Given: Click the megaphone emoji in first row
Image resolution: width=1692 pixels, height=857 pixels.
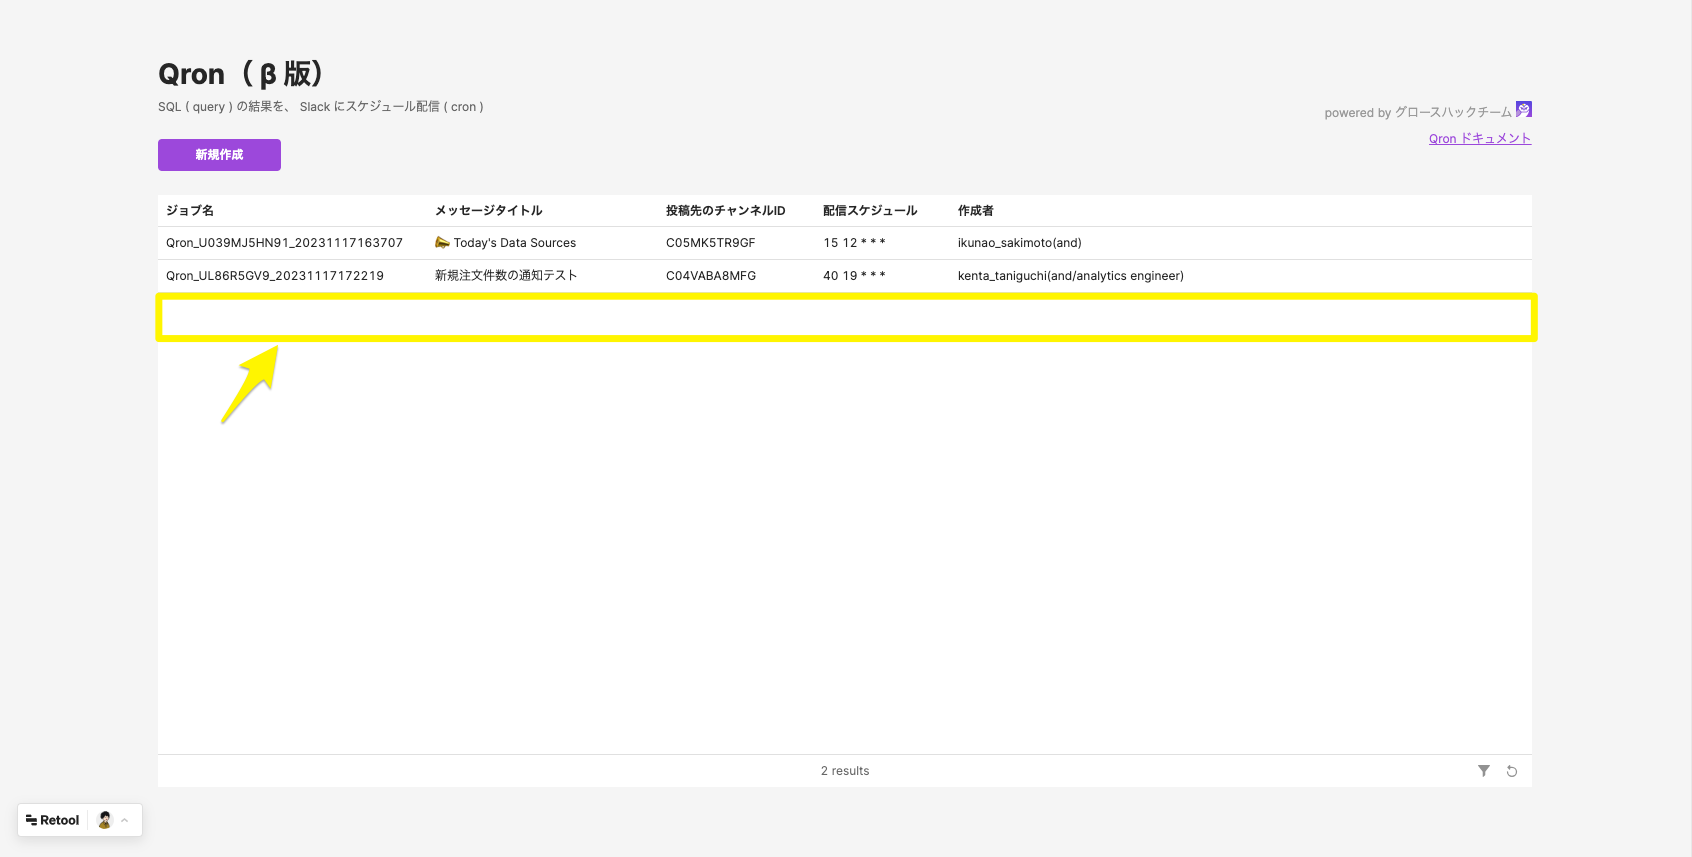Looking at the screenshot, I should pyautogui.click(x=442, y=243).
